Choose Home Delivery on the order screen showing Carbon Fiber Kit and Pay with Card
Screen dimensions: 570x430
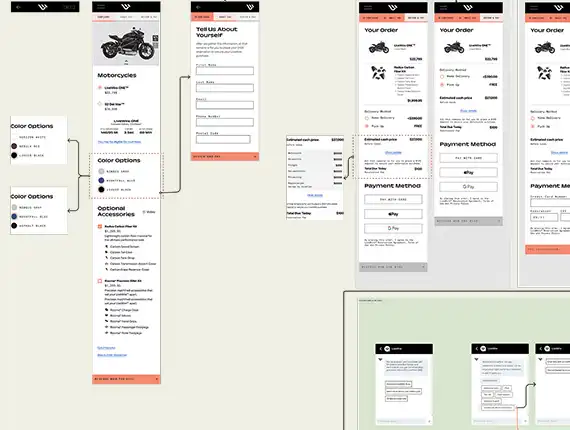pos(367,118)
